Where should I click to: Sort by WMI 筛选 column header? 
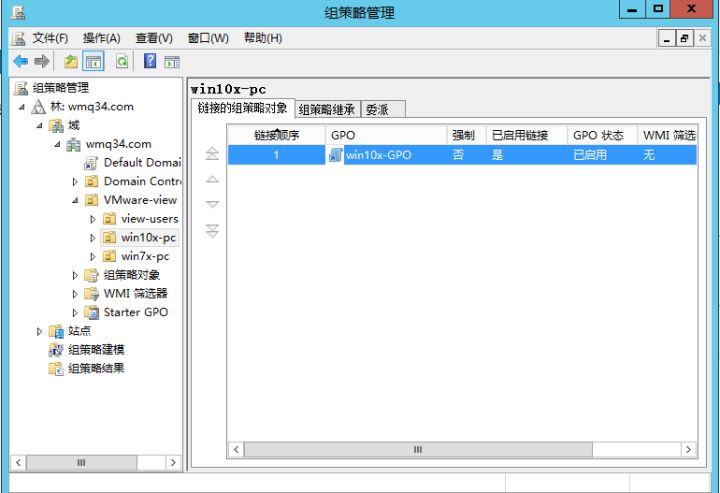click(x=667, y=135)
